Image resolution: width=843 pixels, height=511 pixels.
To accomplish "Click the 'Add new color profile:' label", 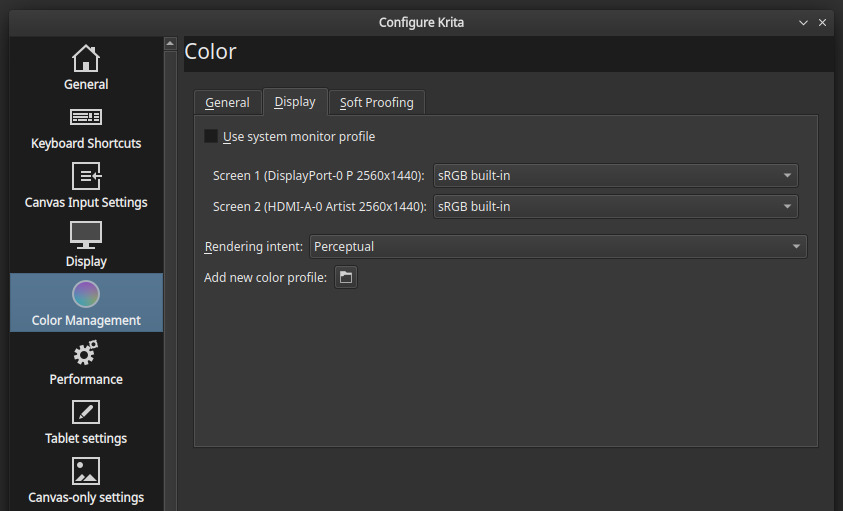I will point(265,278).
